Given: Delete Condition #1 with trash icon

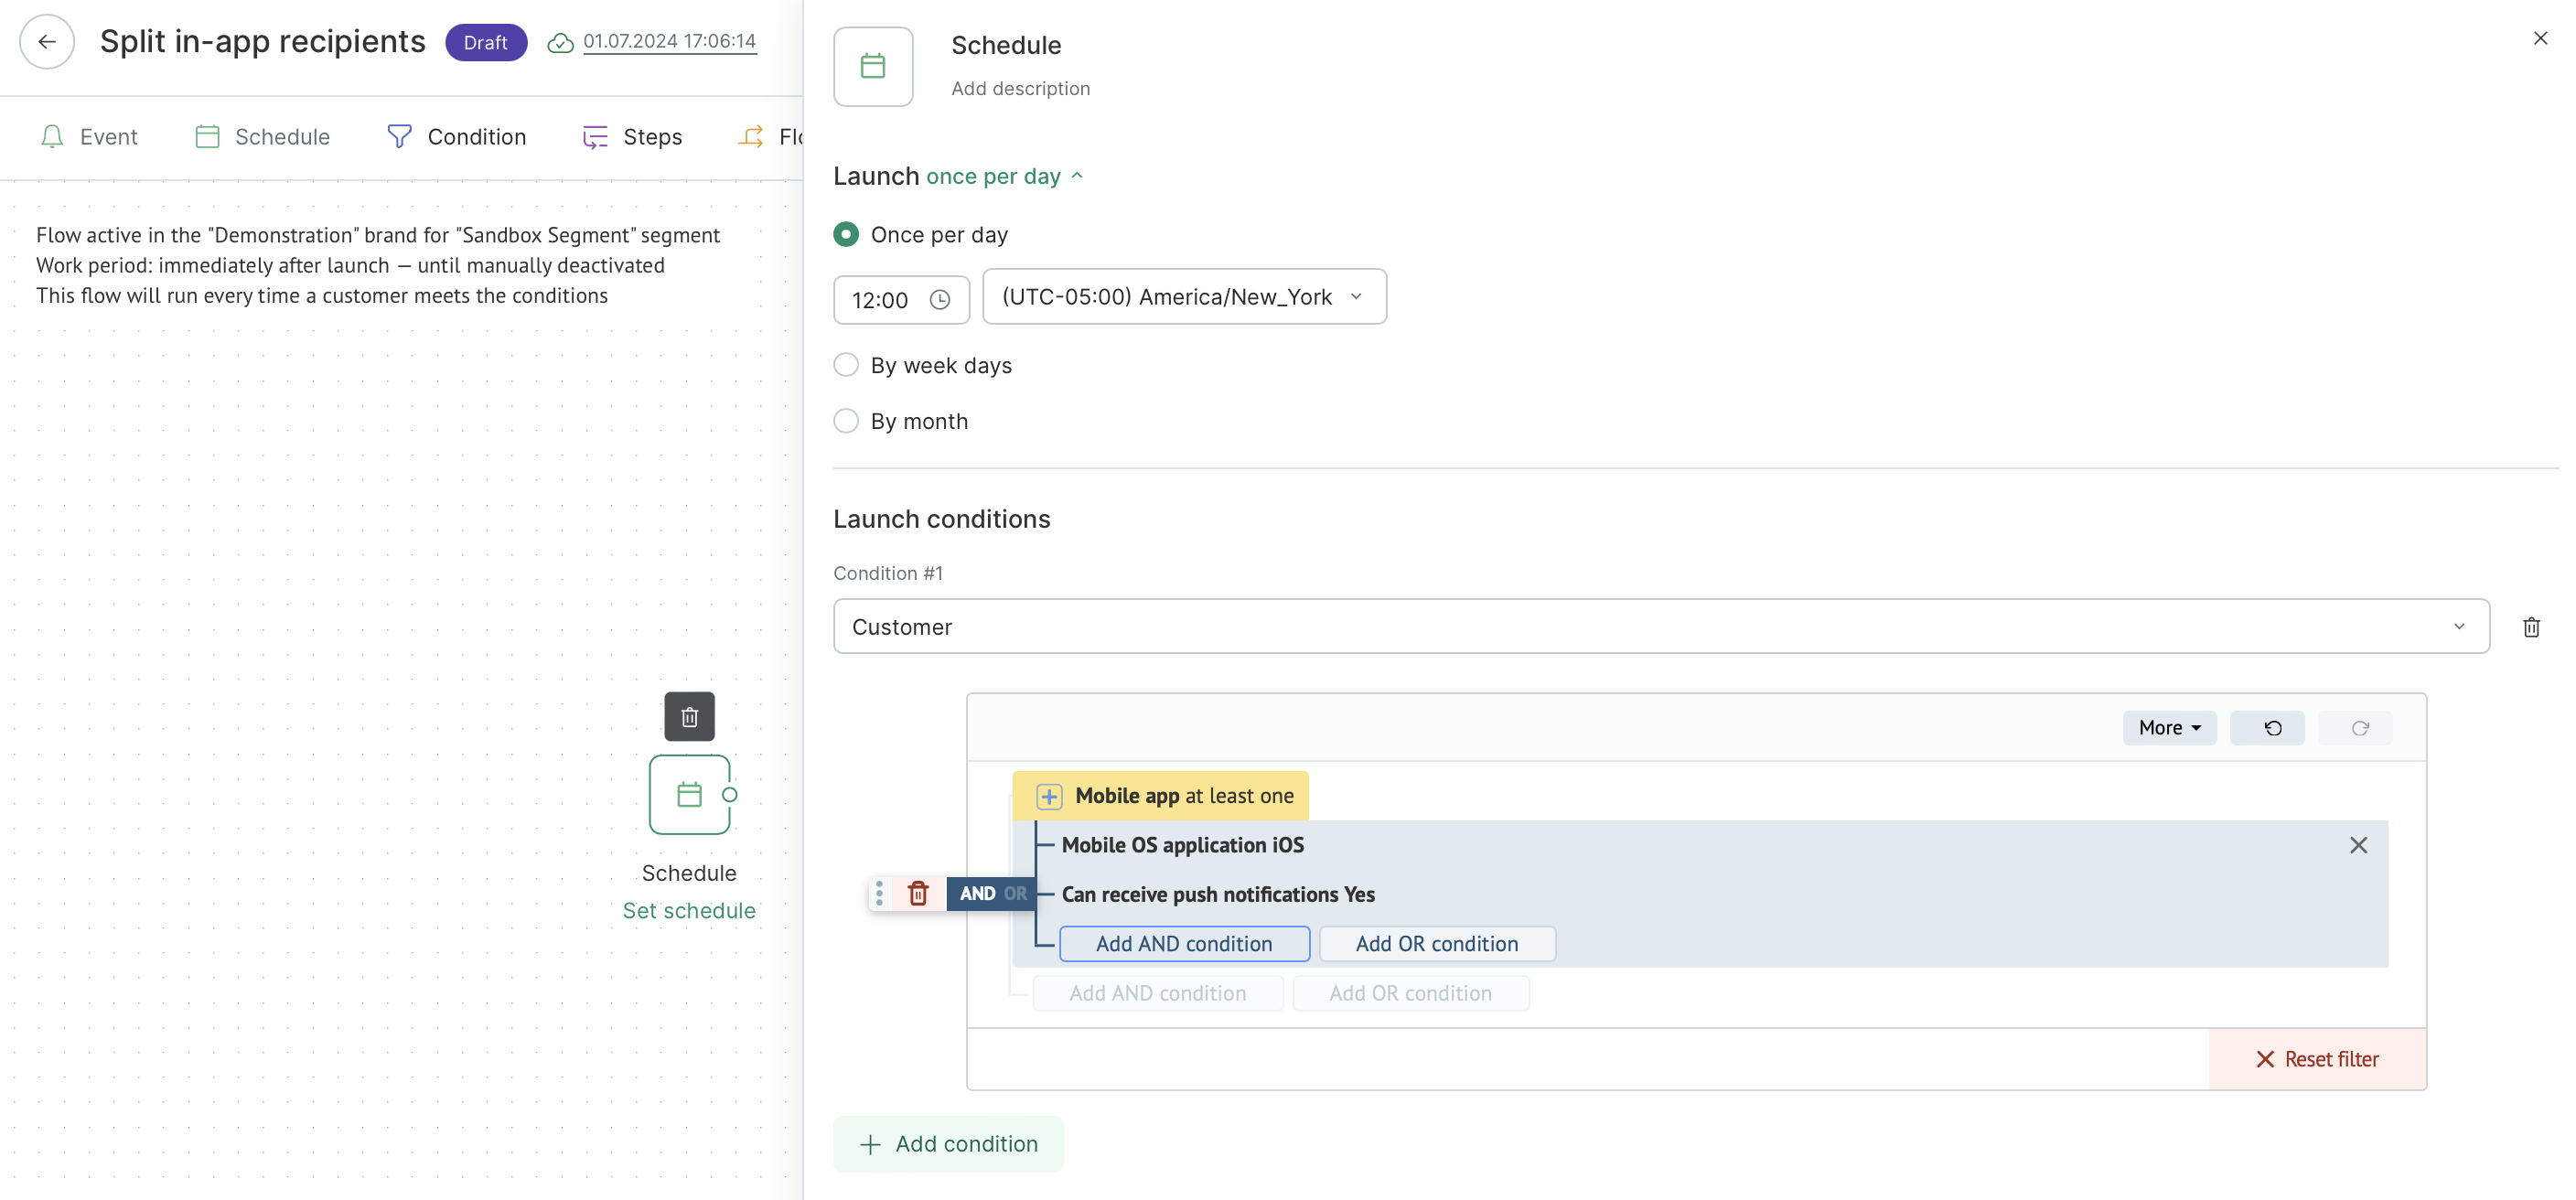Looking at the screenshot, I should [x=2532, y=627].
